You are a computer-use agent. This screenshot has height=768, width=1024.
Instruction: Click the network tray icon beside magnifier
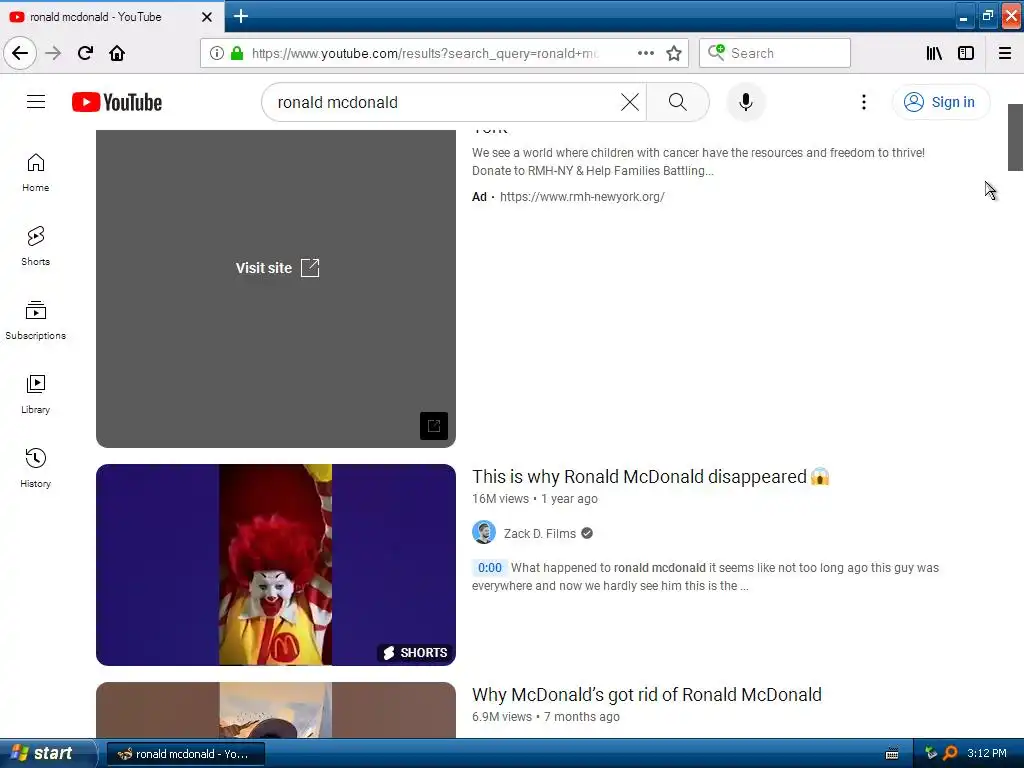(x=931, y=753)
